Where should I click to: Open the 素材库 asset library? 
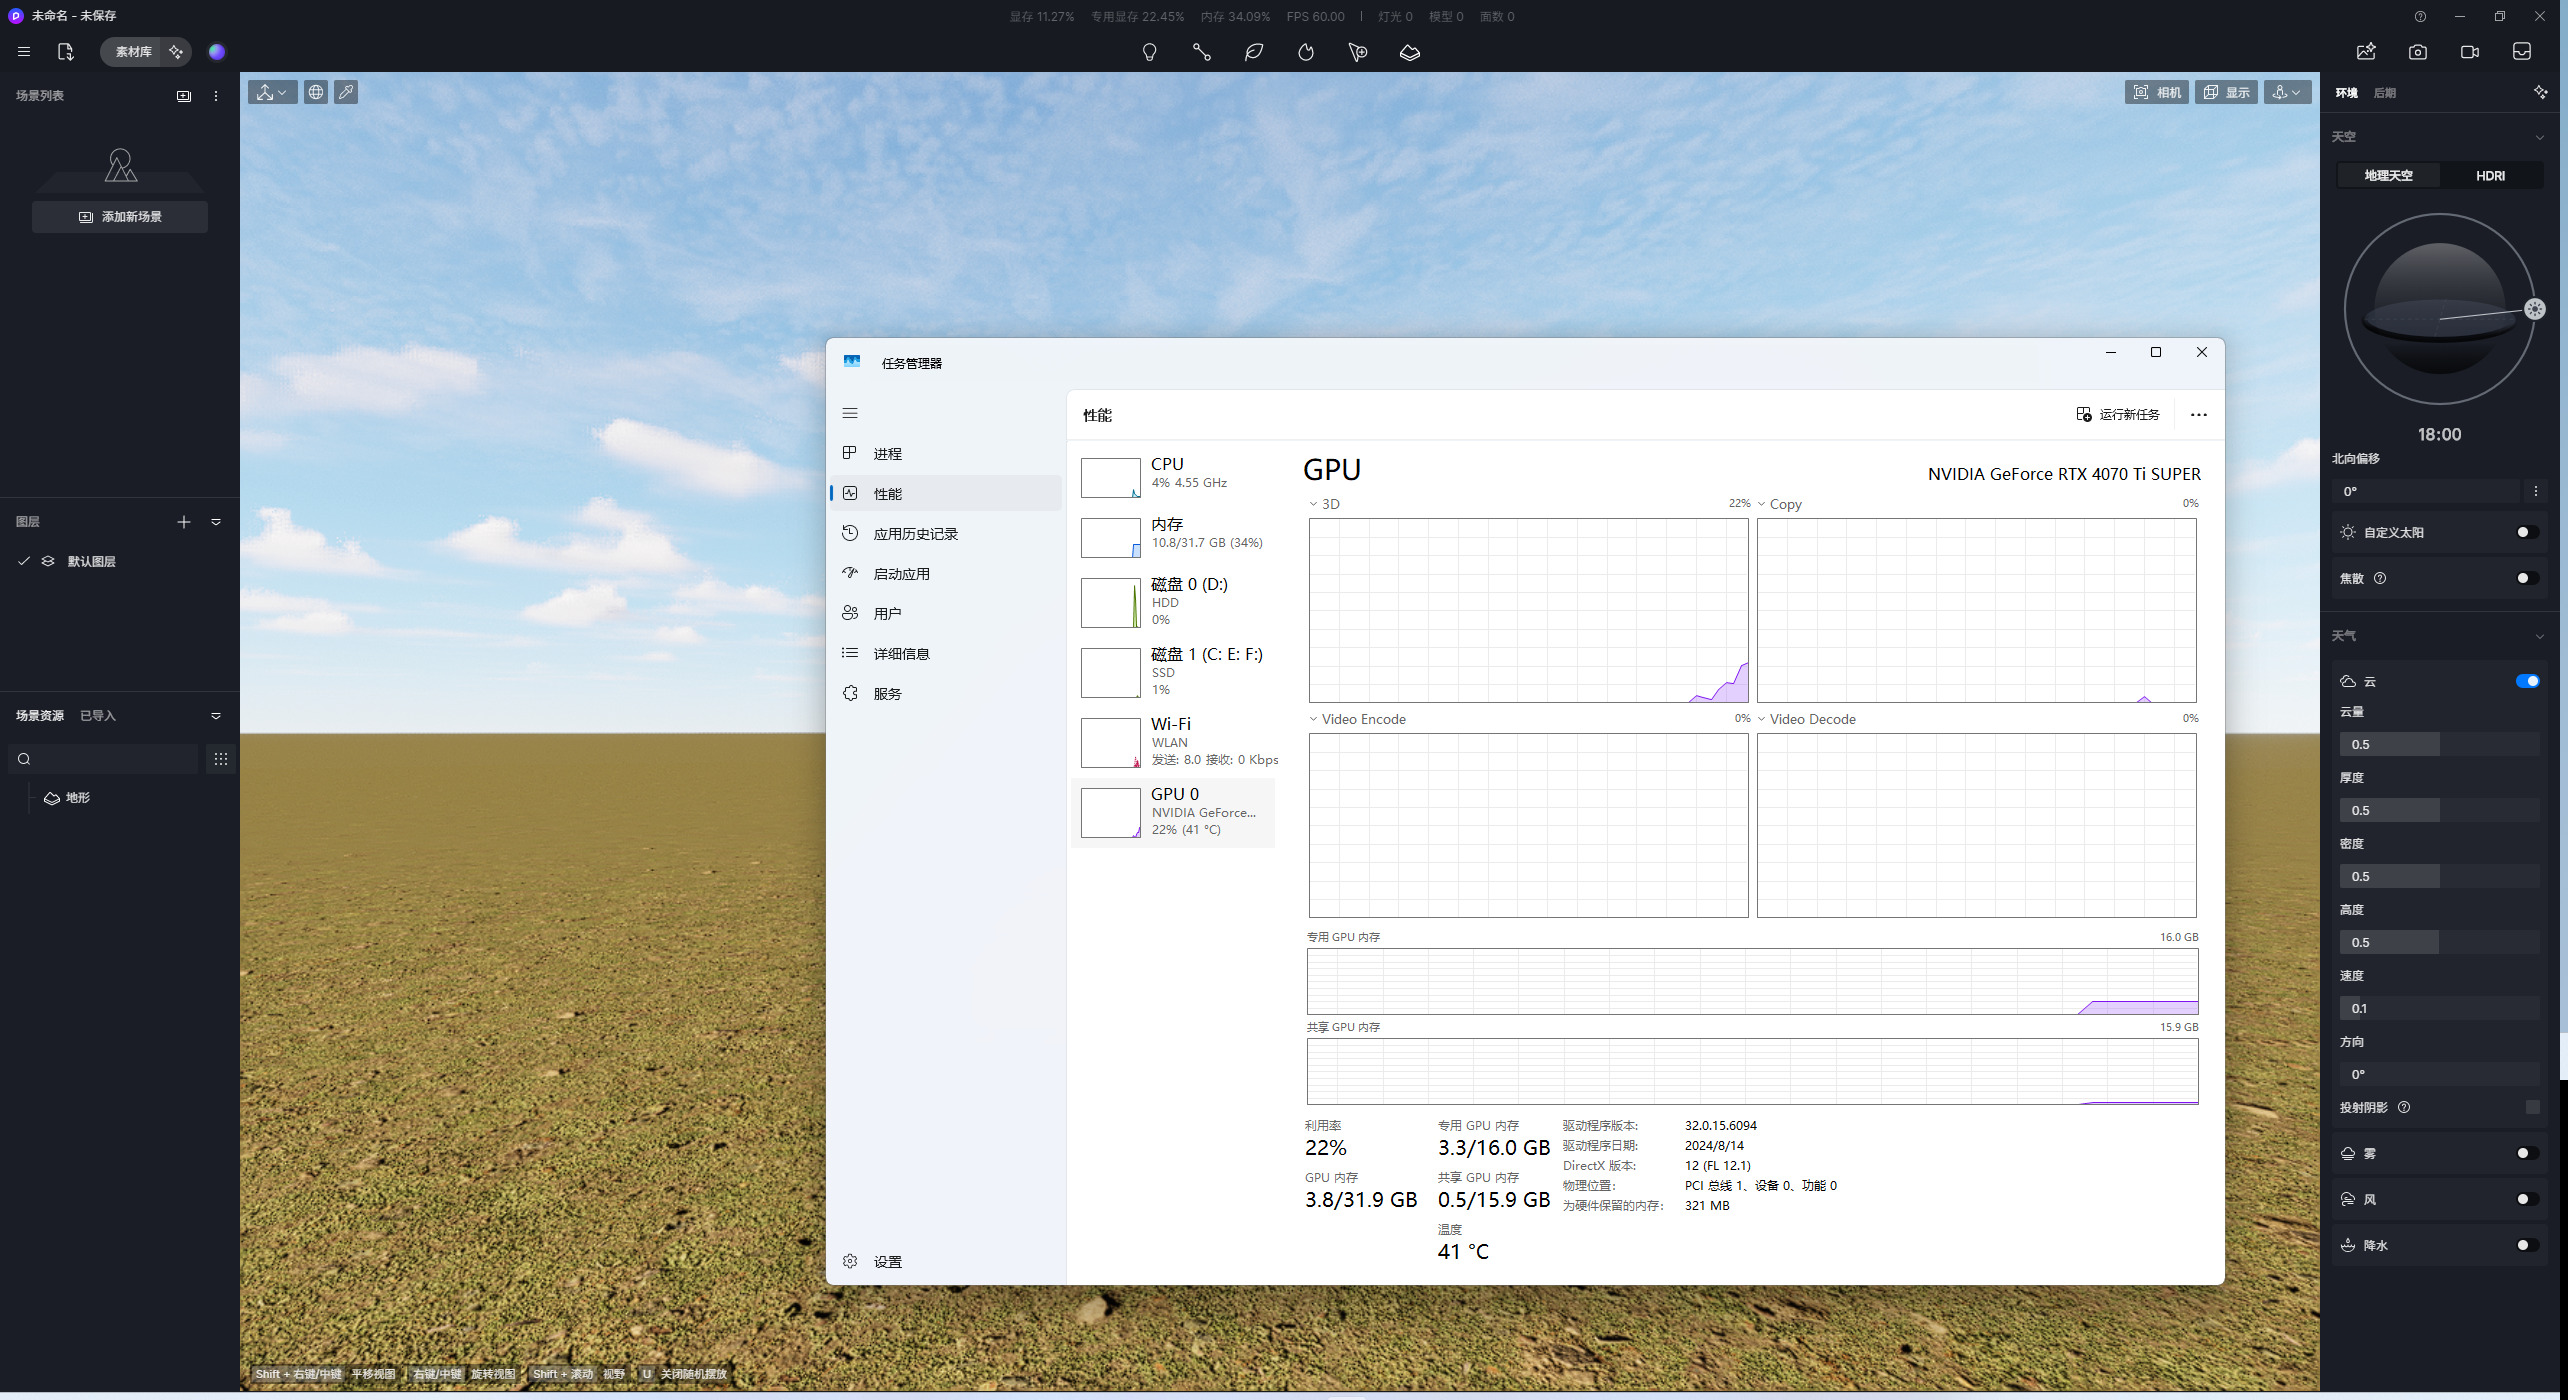click(x=132, y=52)
